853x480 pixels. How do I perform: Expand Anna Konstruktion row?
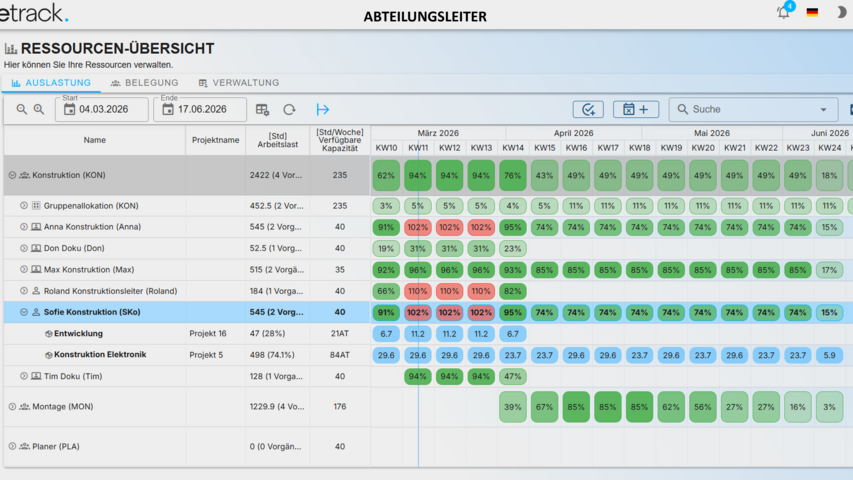point(23,227)
